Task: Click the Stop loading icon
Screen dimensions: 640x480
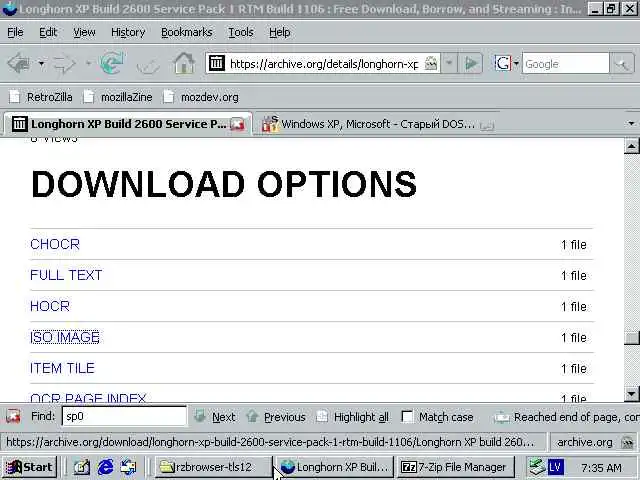Action: (148, 64)
